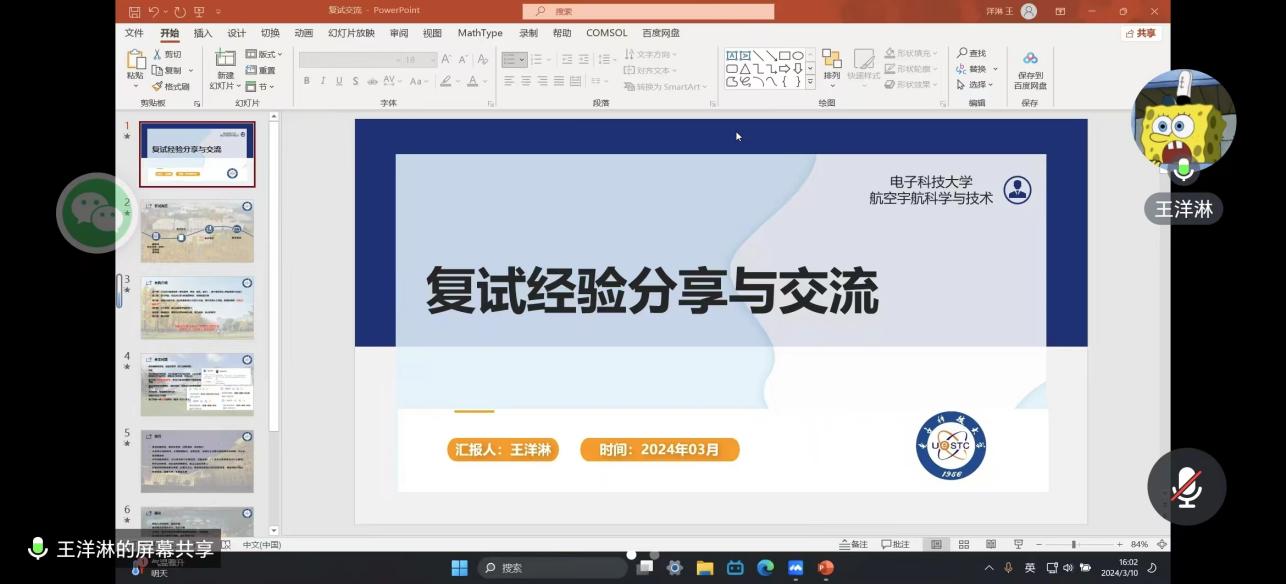Toggle the Notes (备注) pane

click(853, 544)
